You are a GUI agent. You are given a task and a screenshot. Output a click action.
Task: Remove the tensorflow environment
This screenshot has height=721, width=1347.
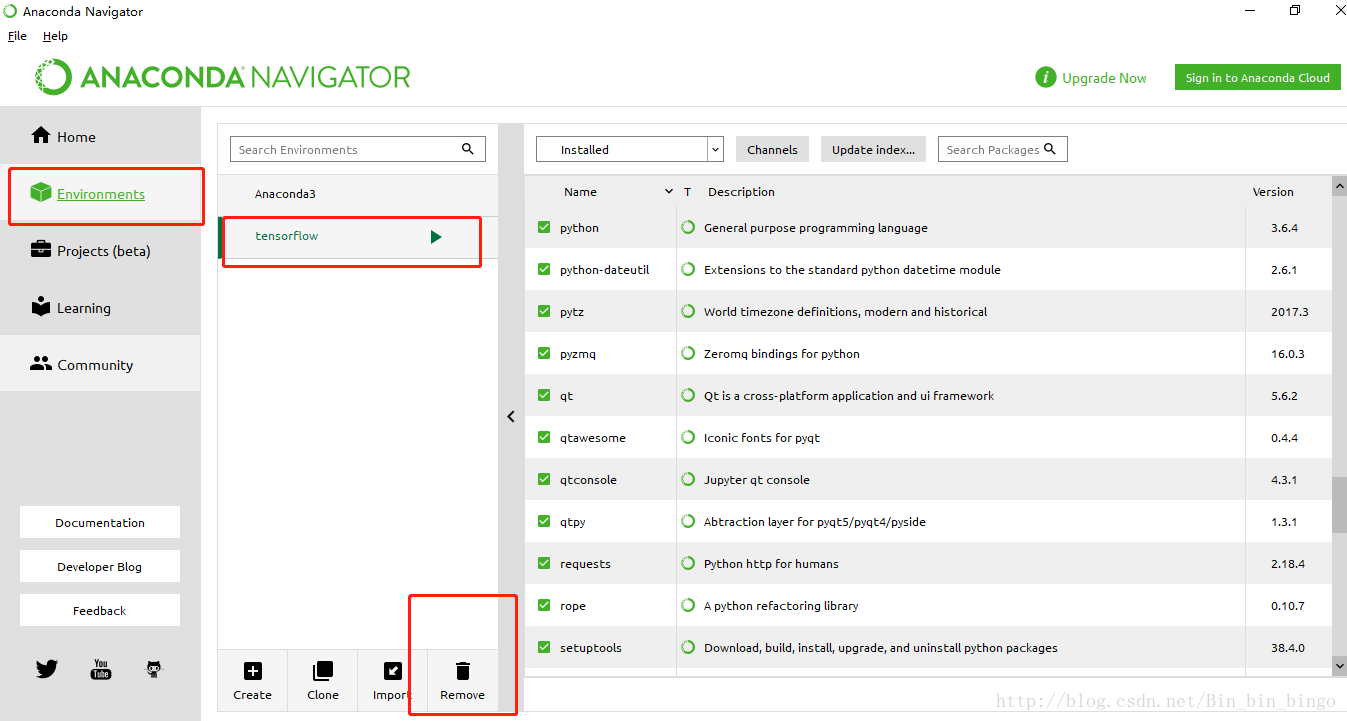pos(463,680)
